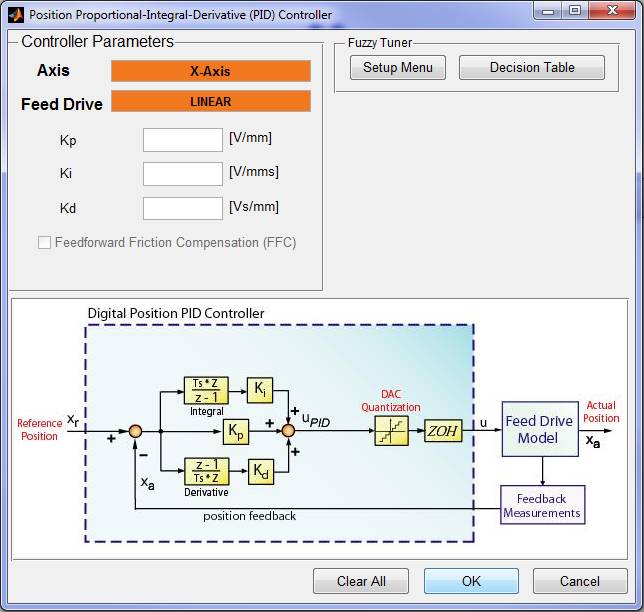Click the Derivative (Z-1)/(Ts*Z) block
Viewport: 644px width, 612px height.
click(x=207, y=472)
